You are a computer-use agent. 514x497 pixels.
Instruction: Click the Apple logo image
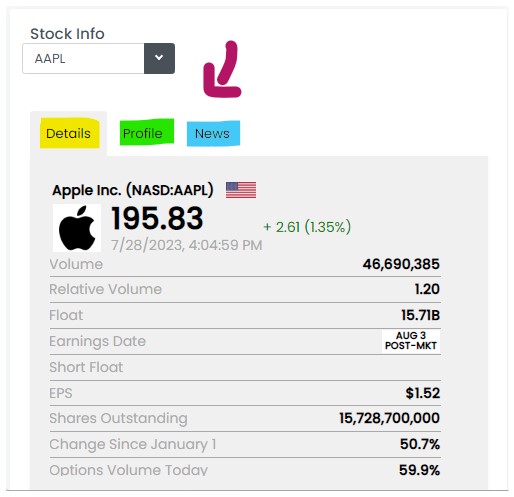[x=77, y=228]
